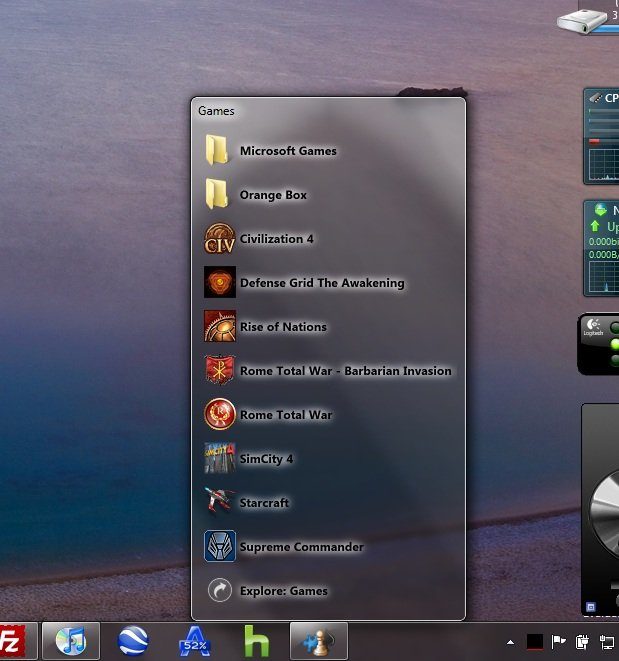
Task: Click the CPU meter gadget graph
Action: pos(604,164)
